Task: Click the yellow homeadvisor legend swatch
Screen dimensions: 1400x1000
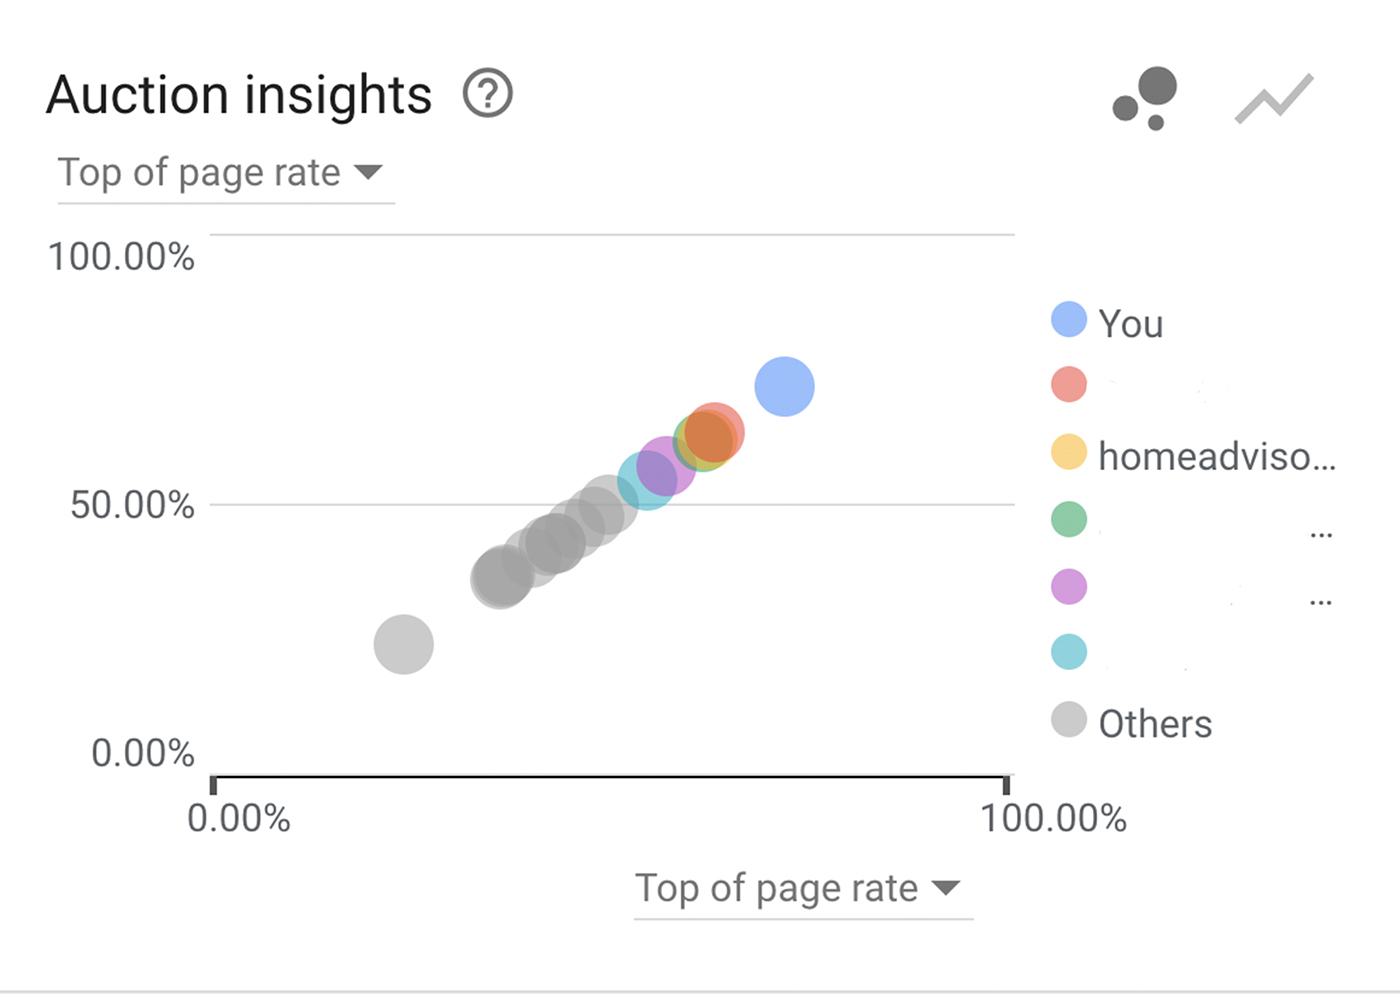Action: (1069, 452)
